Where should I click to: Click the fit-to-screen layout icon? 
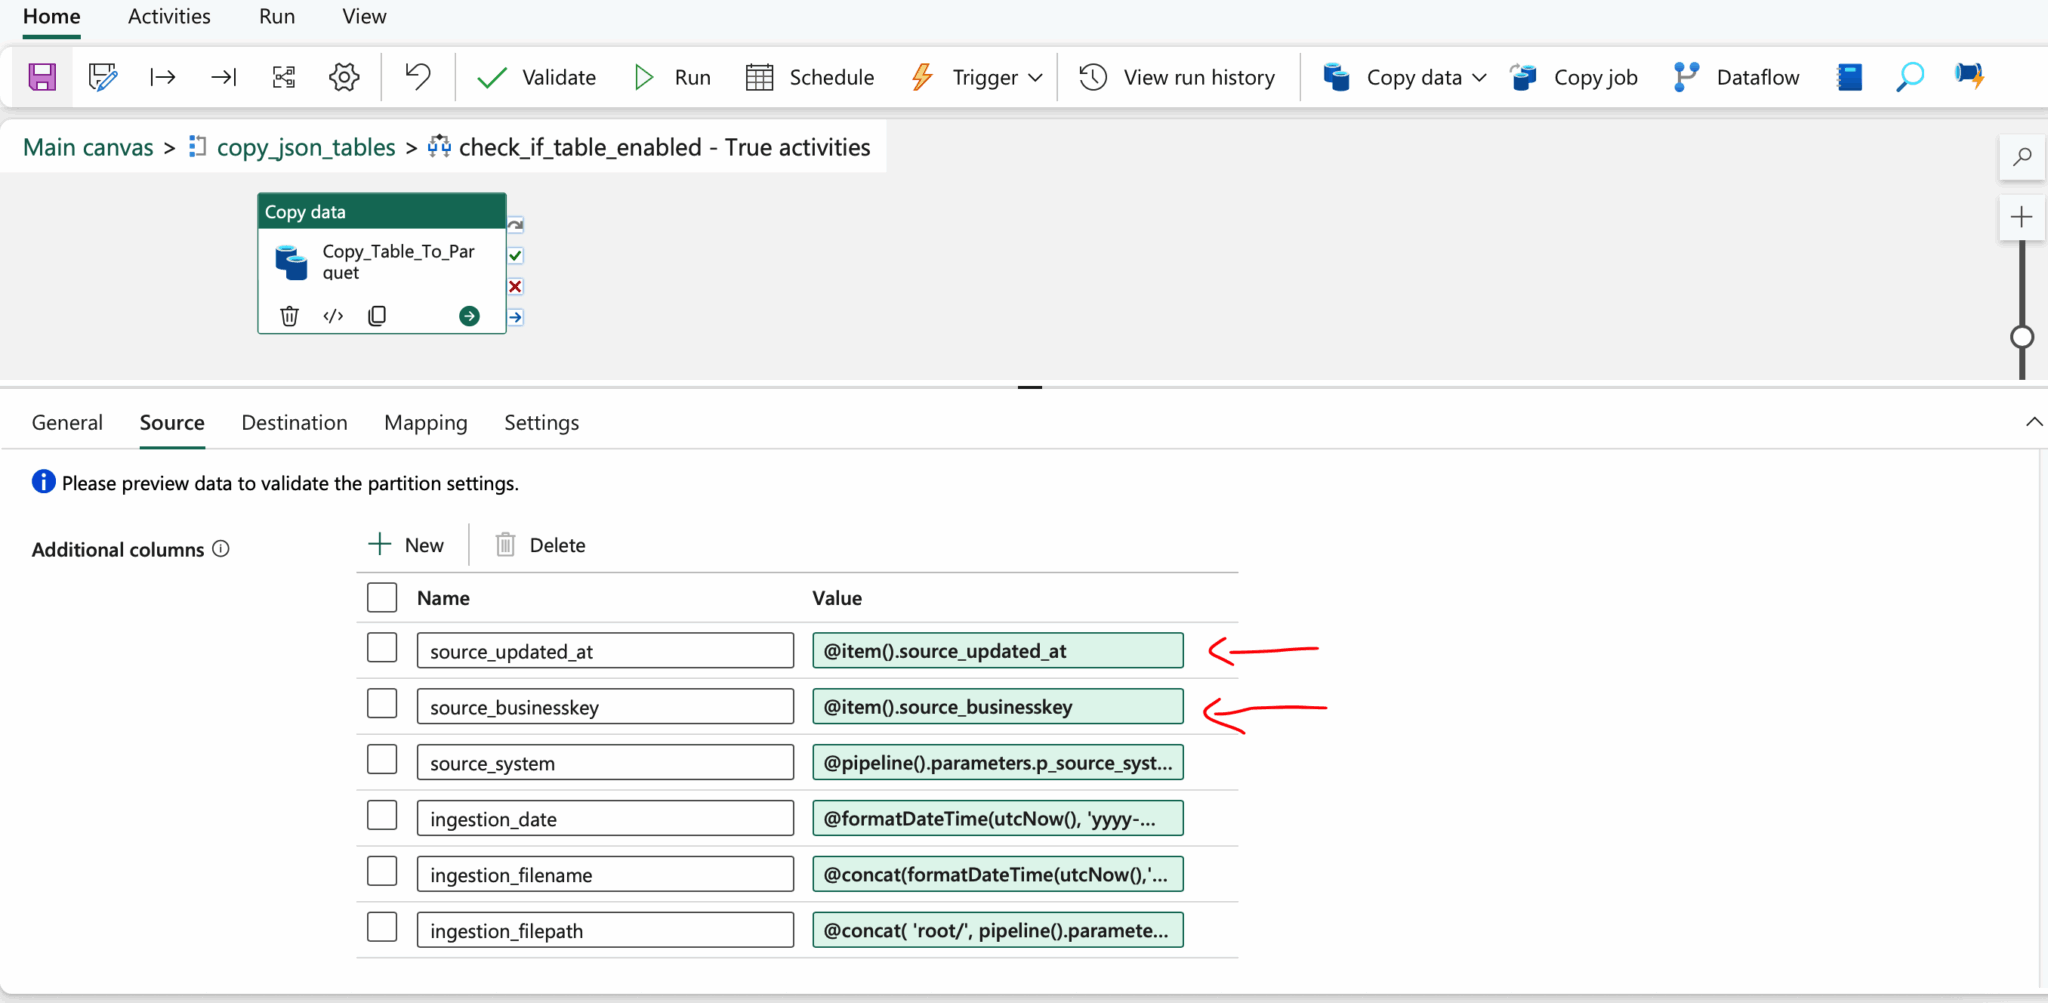tap(284, 77)
